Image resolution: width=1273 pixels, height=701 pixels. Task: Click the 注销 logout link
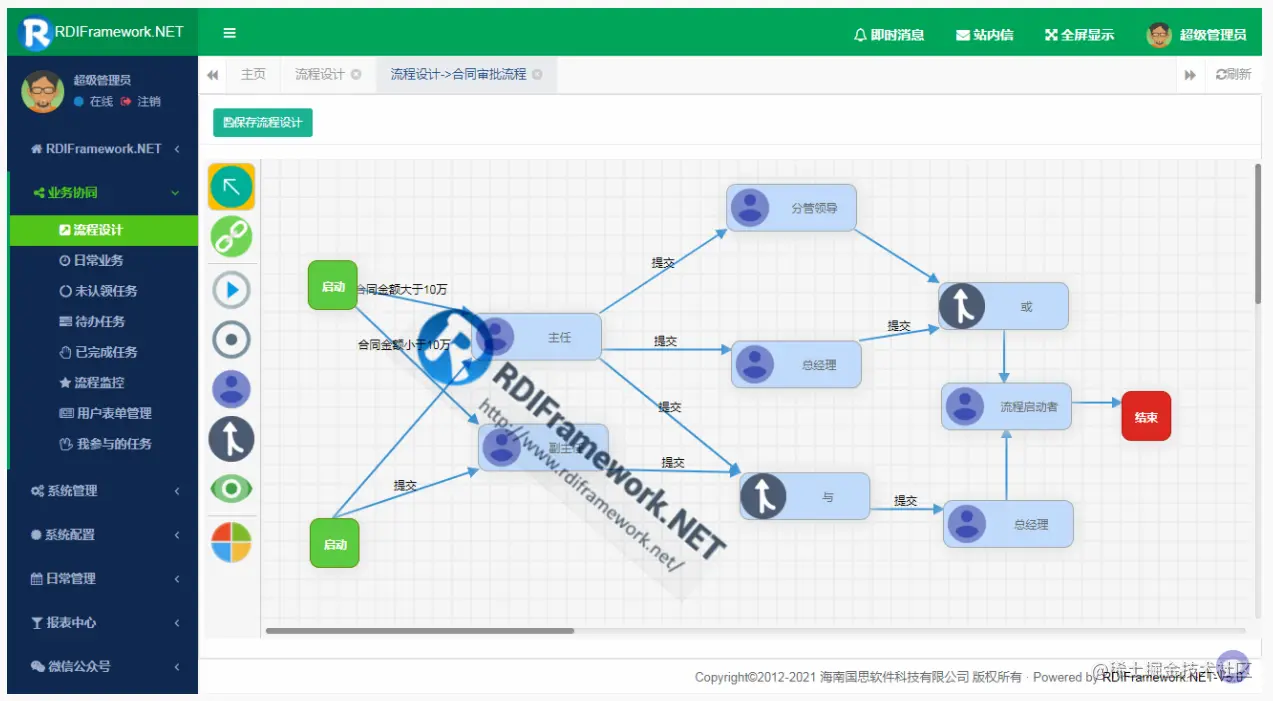pos(147,101)
